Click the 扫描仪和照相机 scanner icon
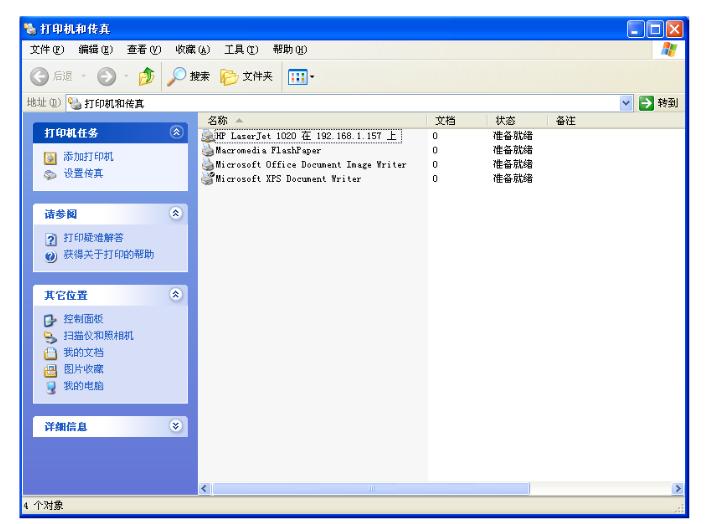 click(x=50, y=337)
